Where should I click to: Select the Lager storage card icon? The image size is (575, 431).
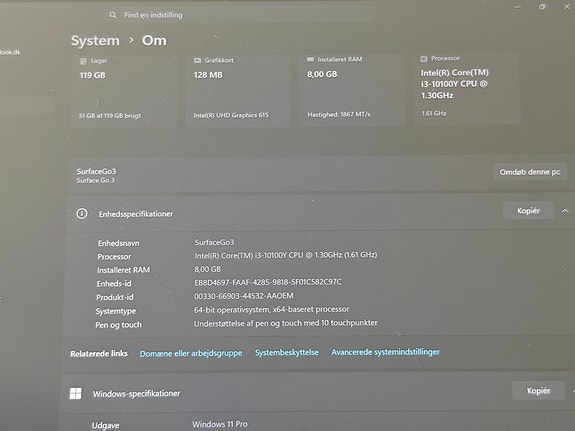pyautogui.click(x=83, y=61)
